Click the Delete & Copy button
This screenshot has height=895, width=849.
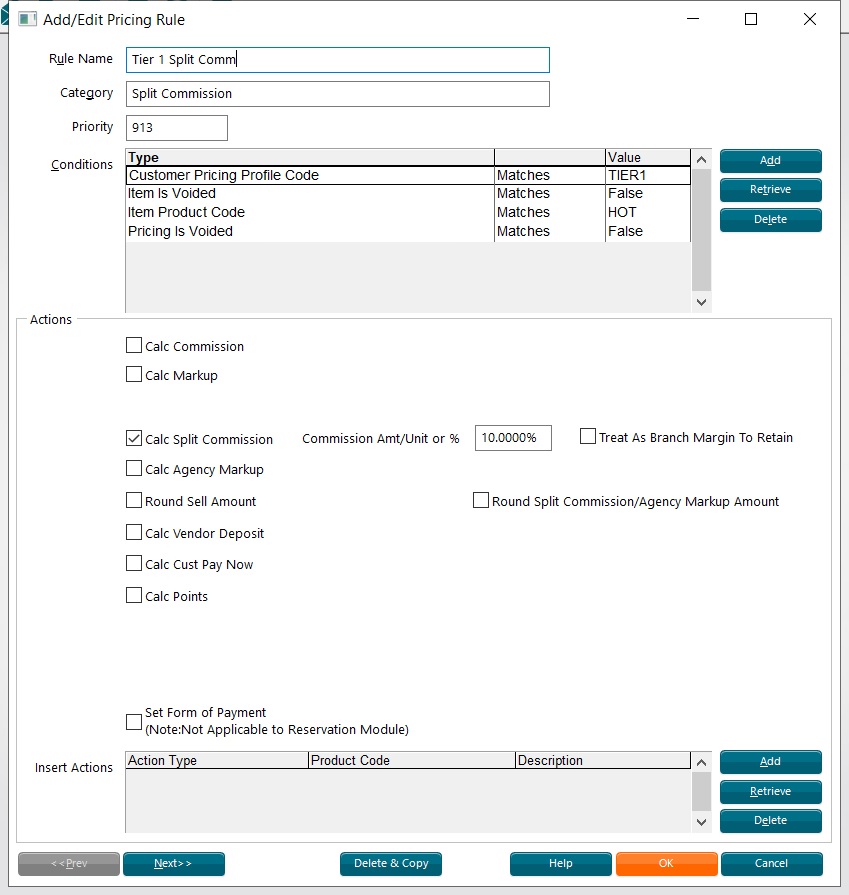click(x=391, y=864)
